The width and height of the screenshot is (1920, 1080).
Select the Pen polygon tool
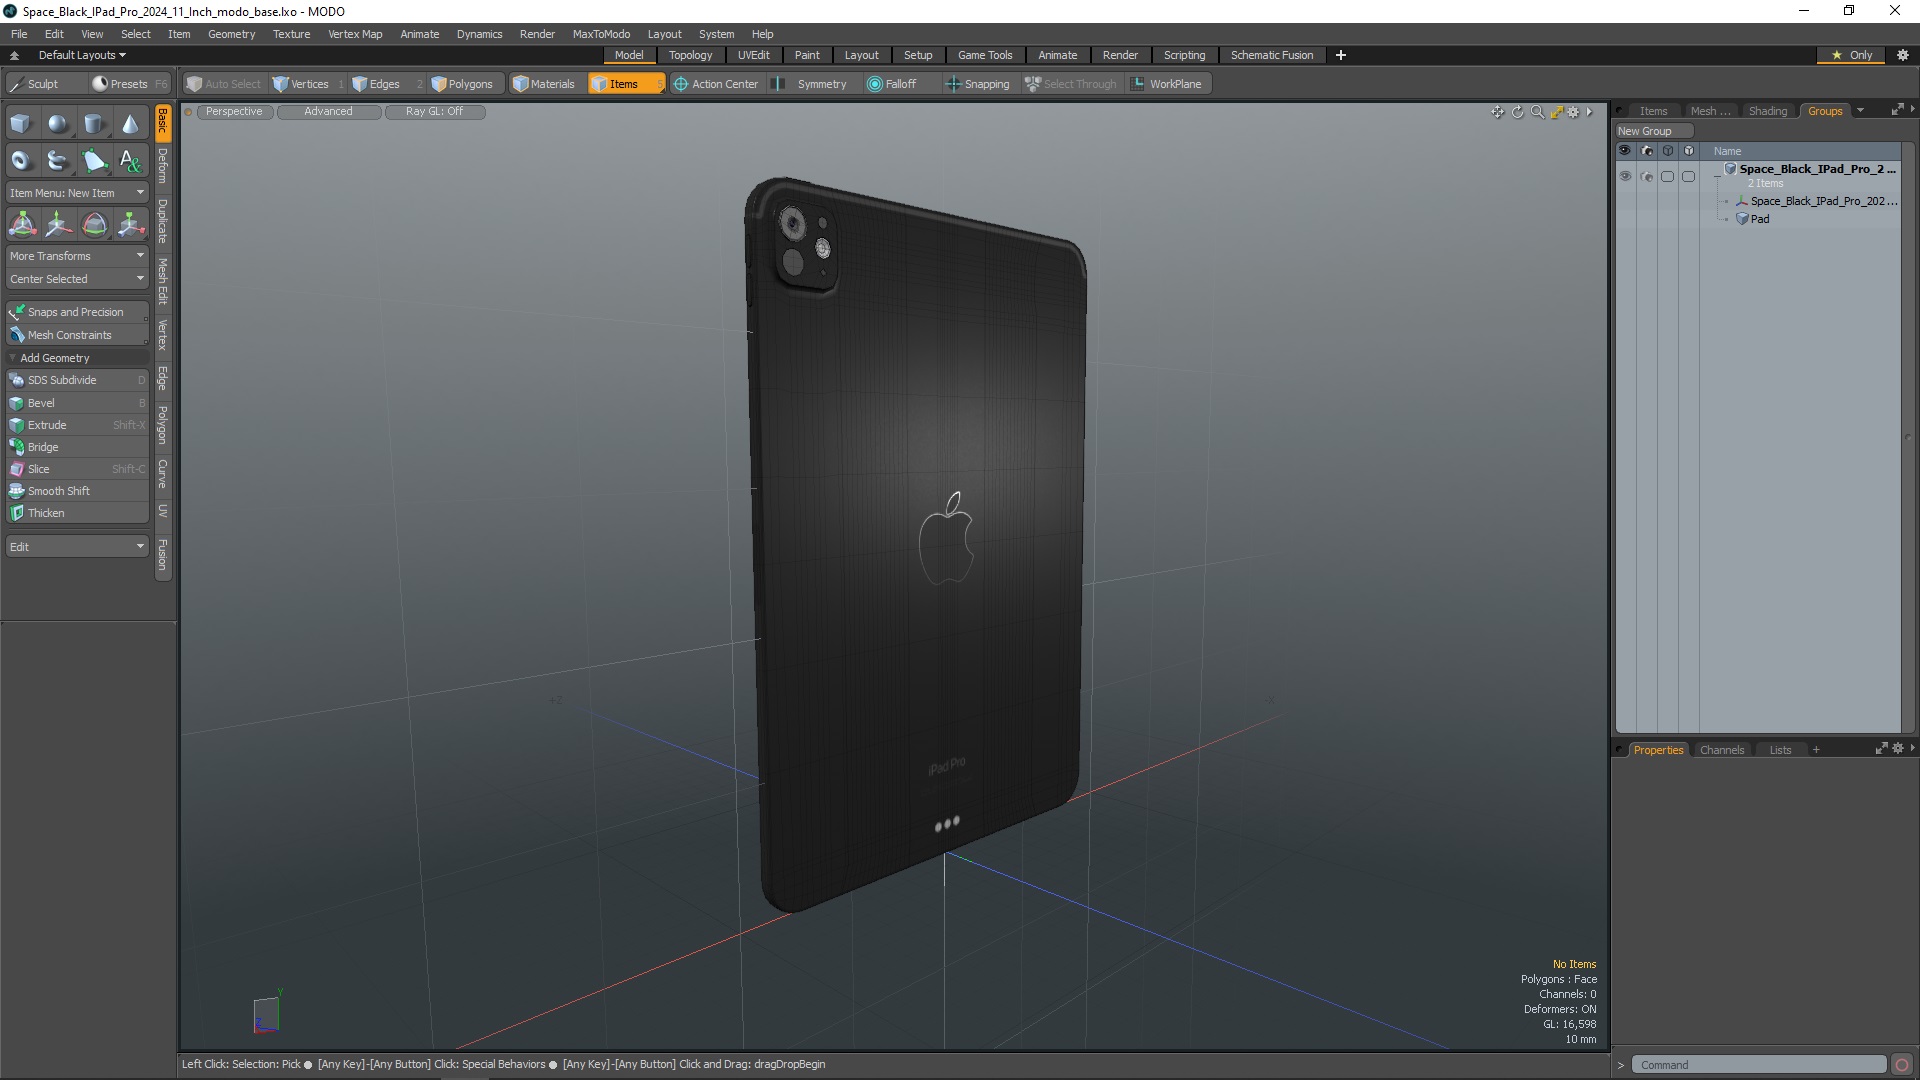[x=94, y=160]
